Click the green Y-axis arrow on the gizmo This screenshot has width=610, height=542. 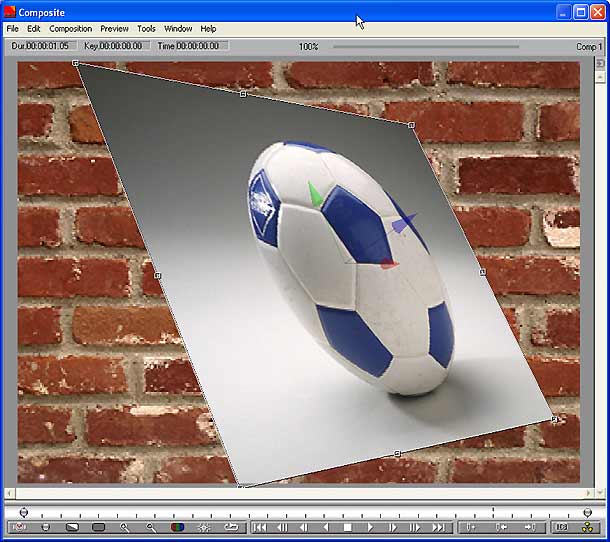pyautogui.click(x=315, y=193)
